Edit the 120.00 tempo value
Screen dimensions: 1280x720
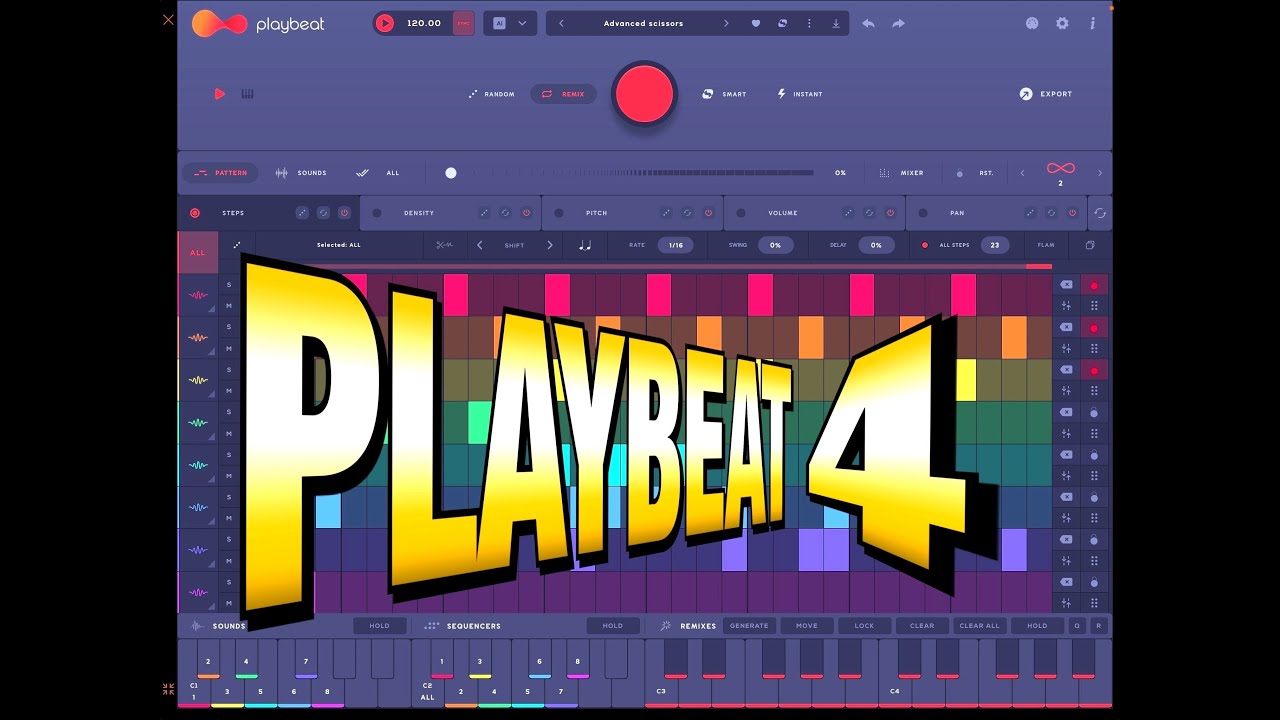pyautogui.click(x=424, y=23)
